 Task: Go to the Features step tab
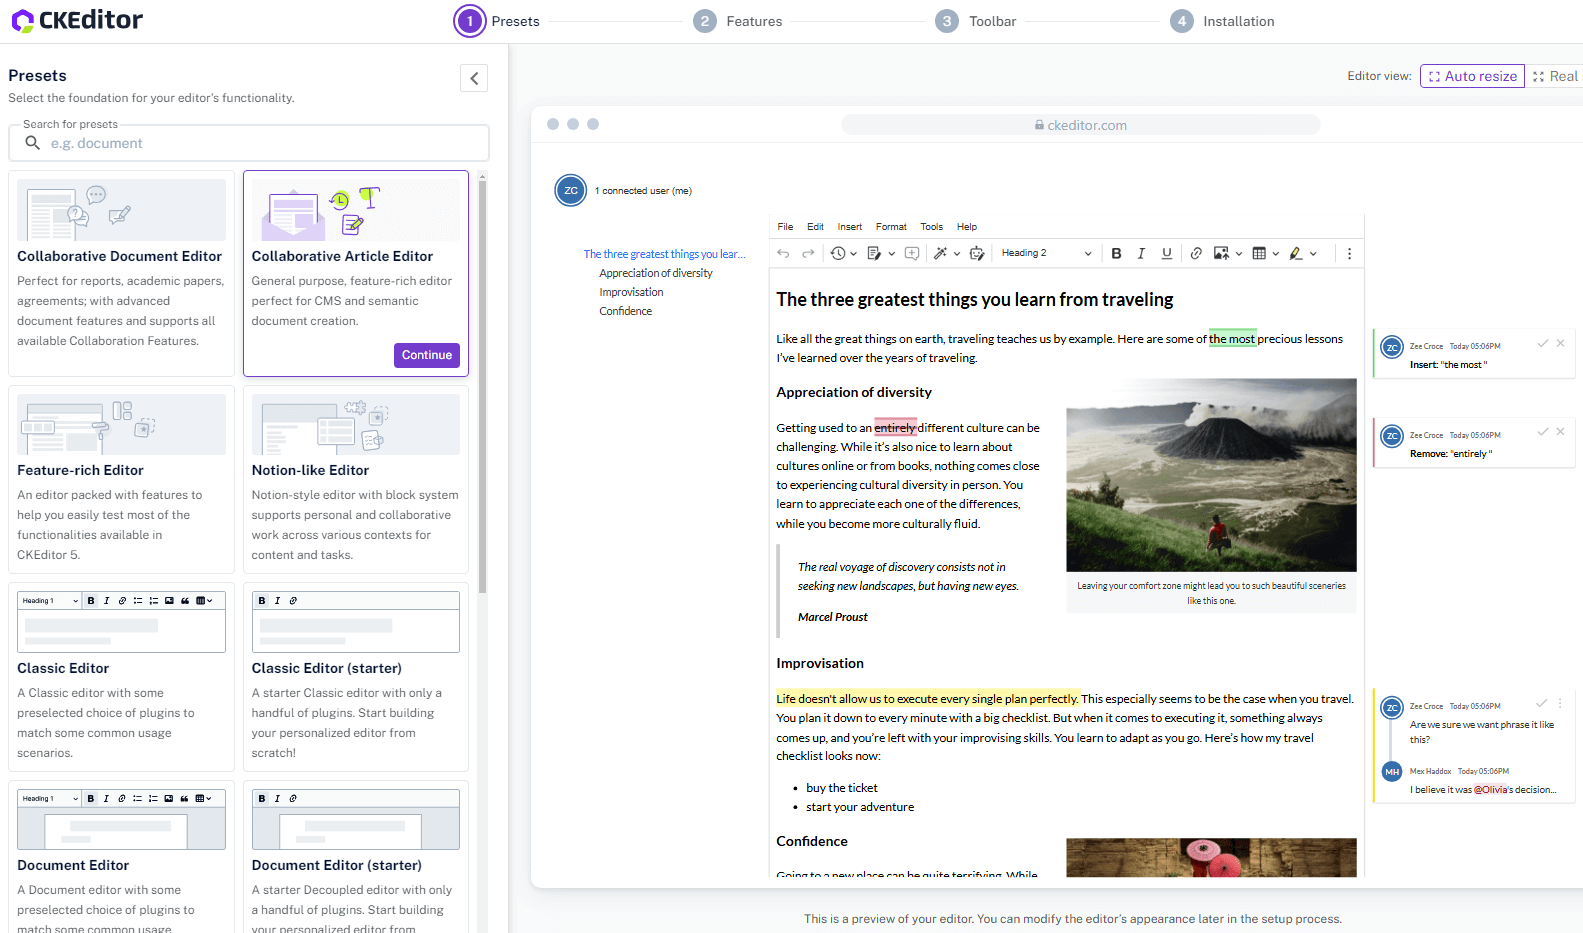[738, 21]
